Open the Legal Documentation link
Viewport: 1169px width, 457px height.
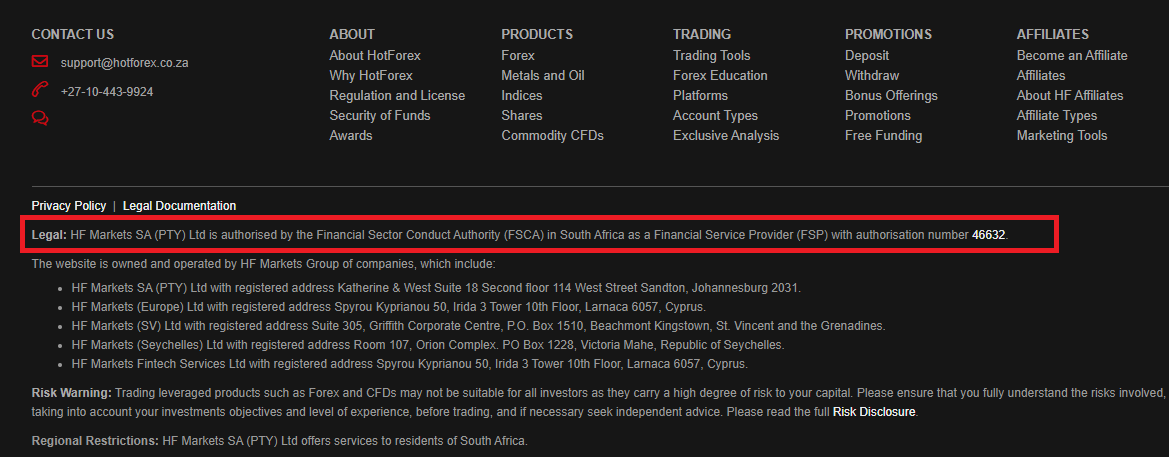click(x=180, y=206)
